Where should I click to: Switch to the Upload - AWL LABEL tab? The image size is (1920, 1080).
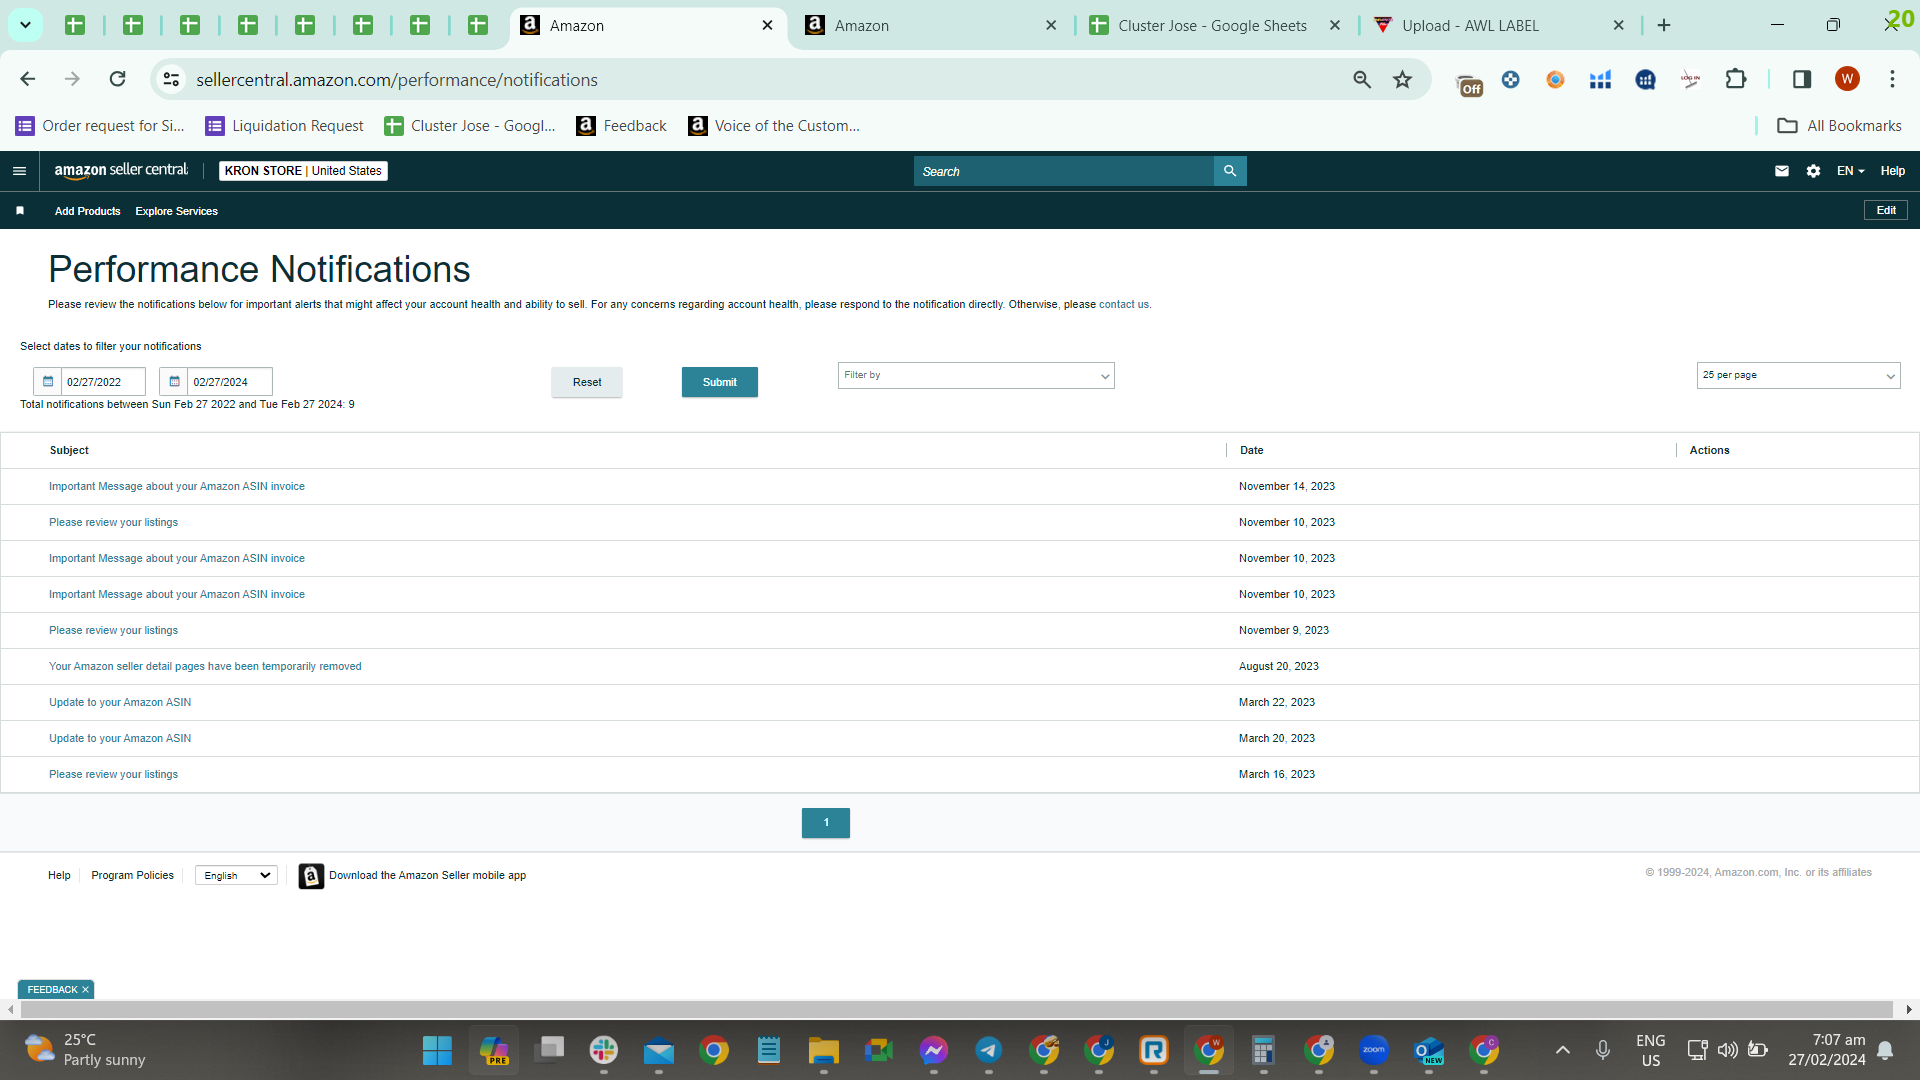1470,26
